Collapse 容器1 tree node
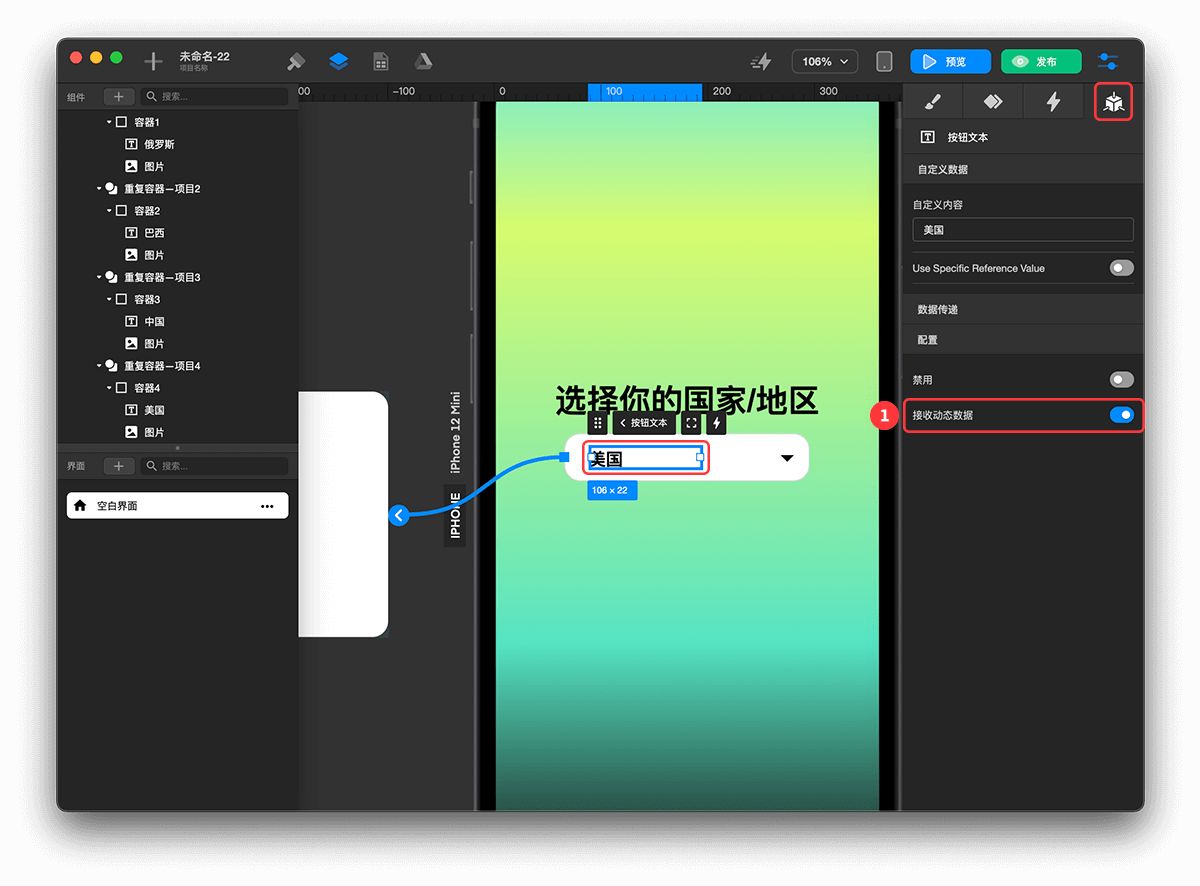This screenshot has height=886, width=1200. coord(109,122)
